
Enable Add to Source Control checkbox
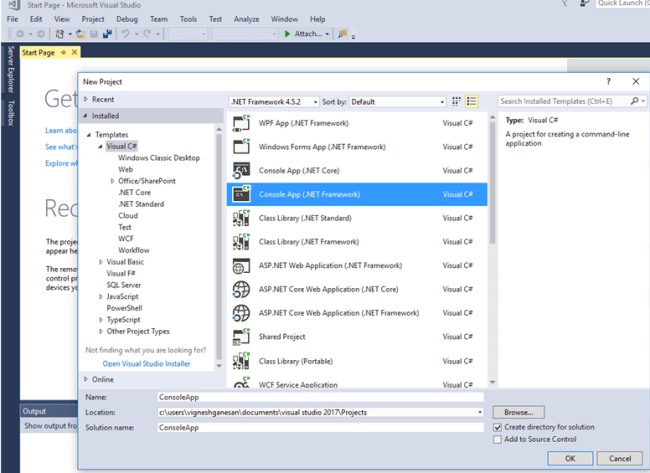pyautogui.click(x=497, y=439)
